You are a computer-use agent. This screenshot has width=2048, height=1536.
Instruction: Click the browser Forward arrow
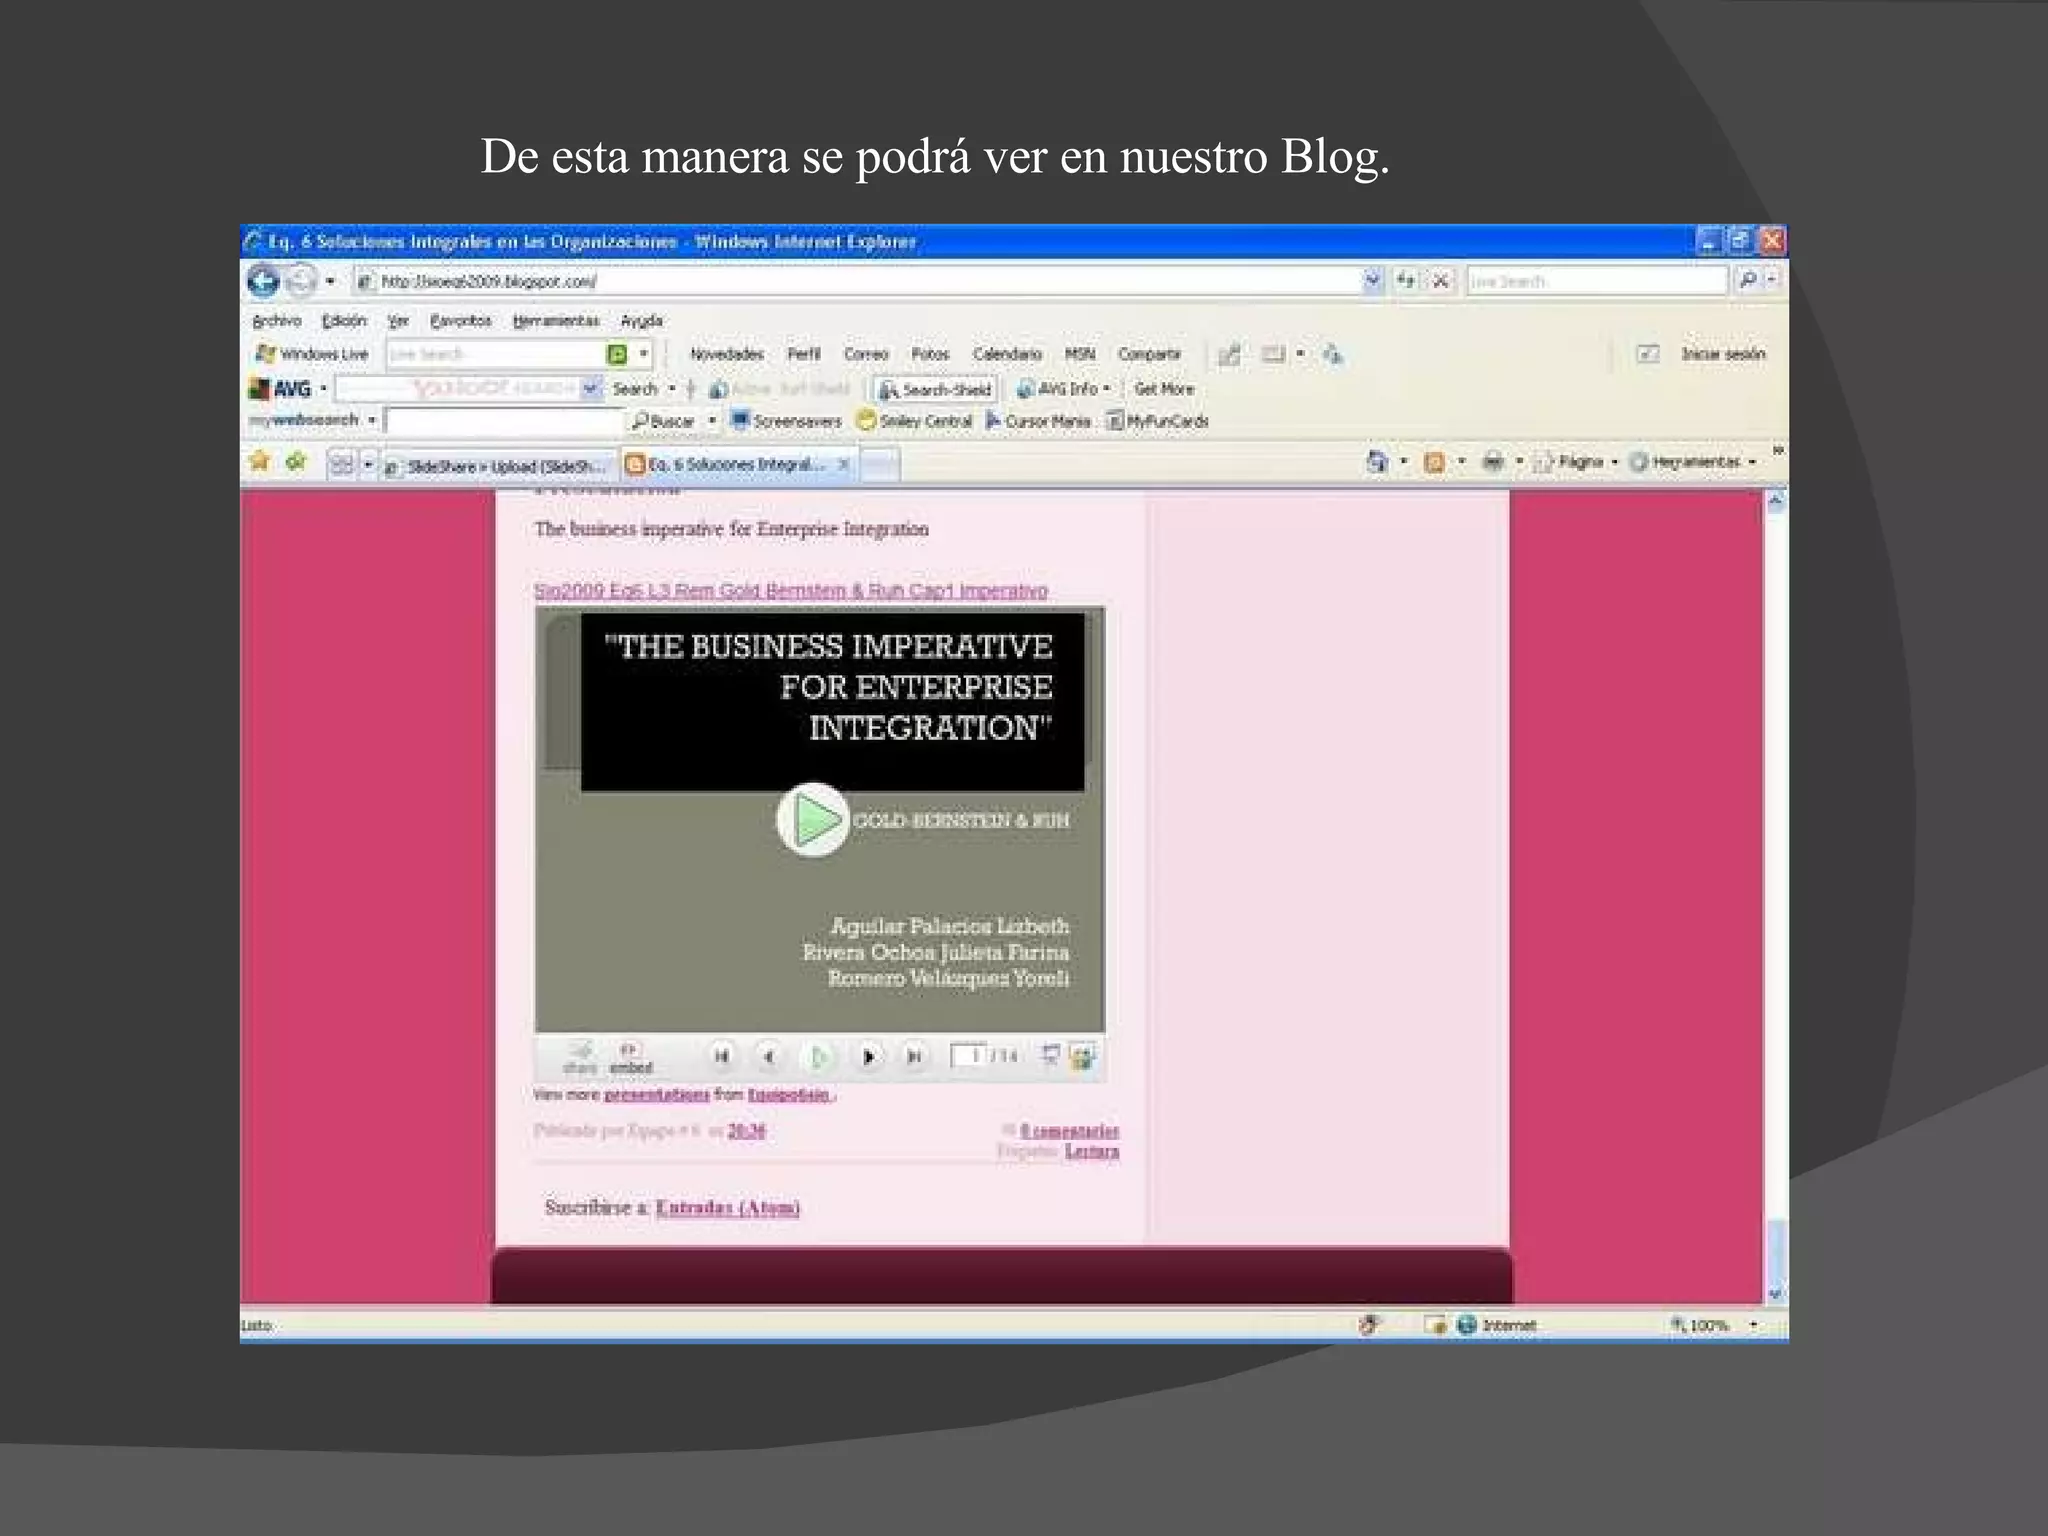300,281
